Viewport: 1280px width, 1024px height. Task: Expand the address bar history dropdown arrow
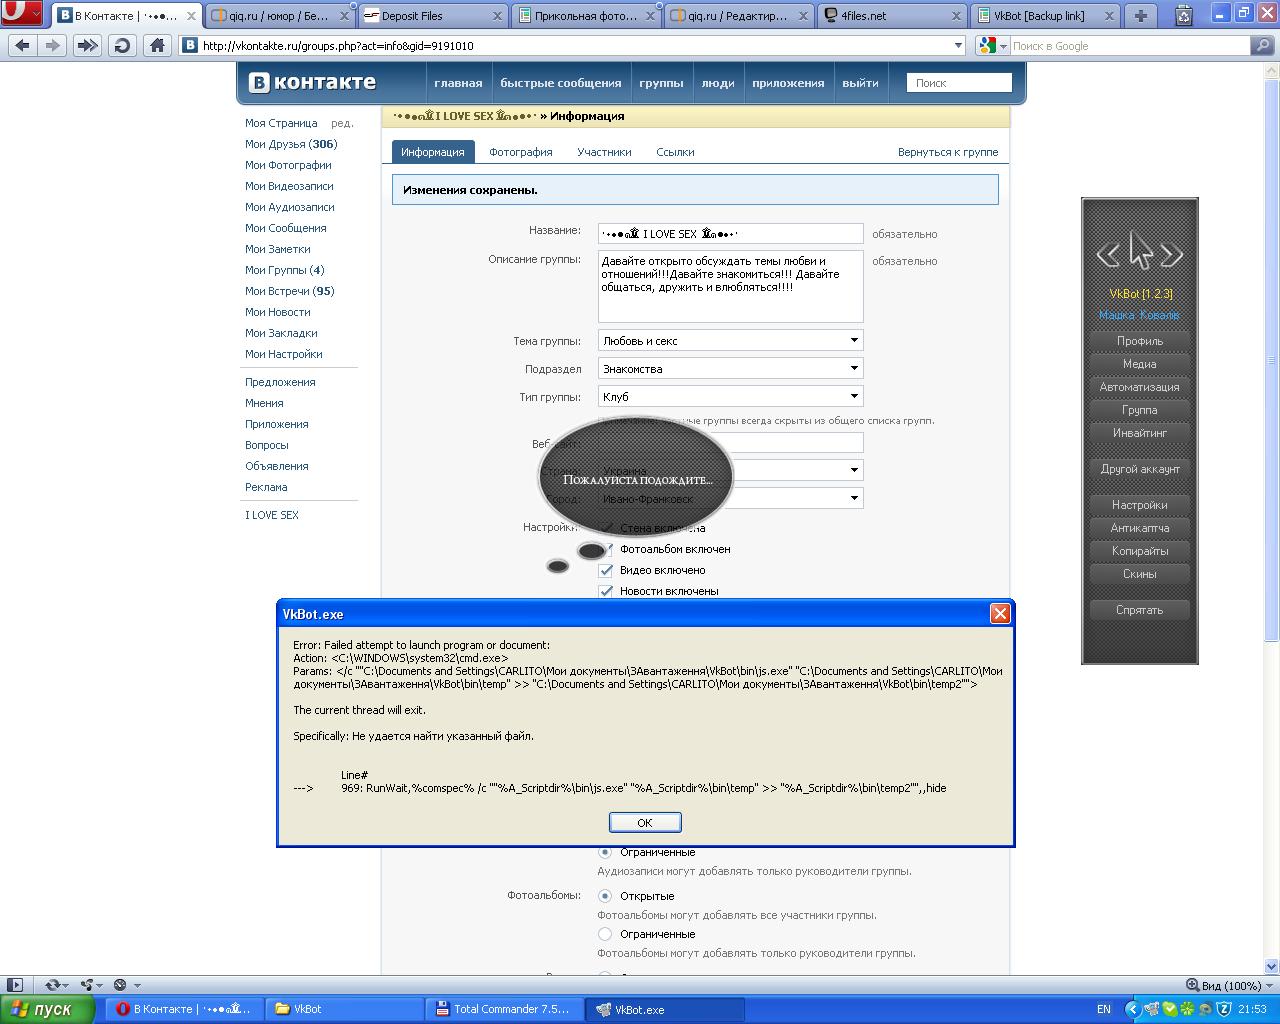click(x=958, y=45)
